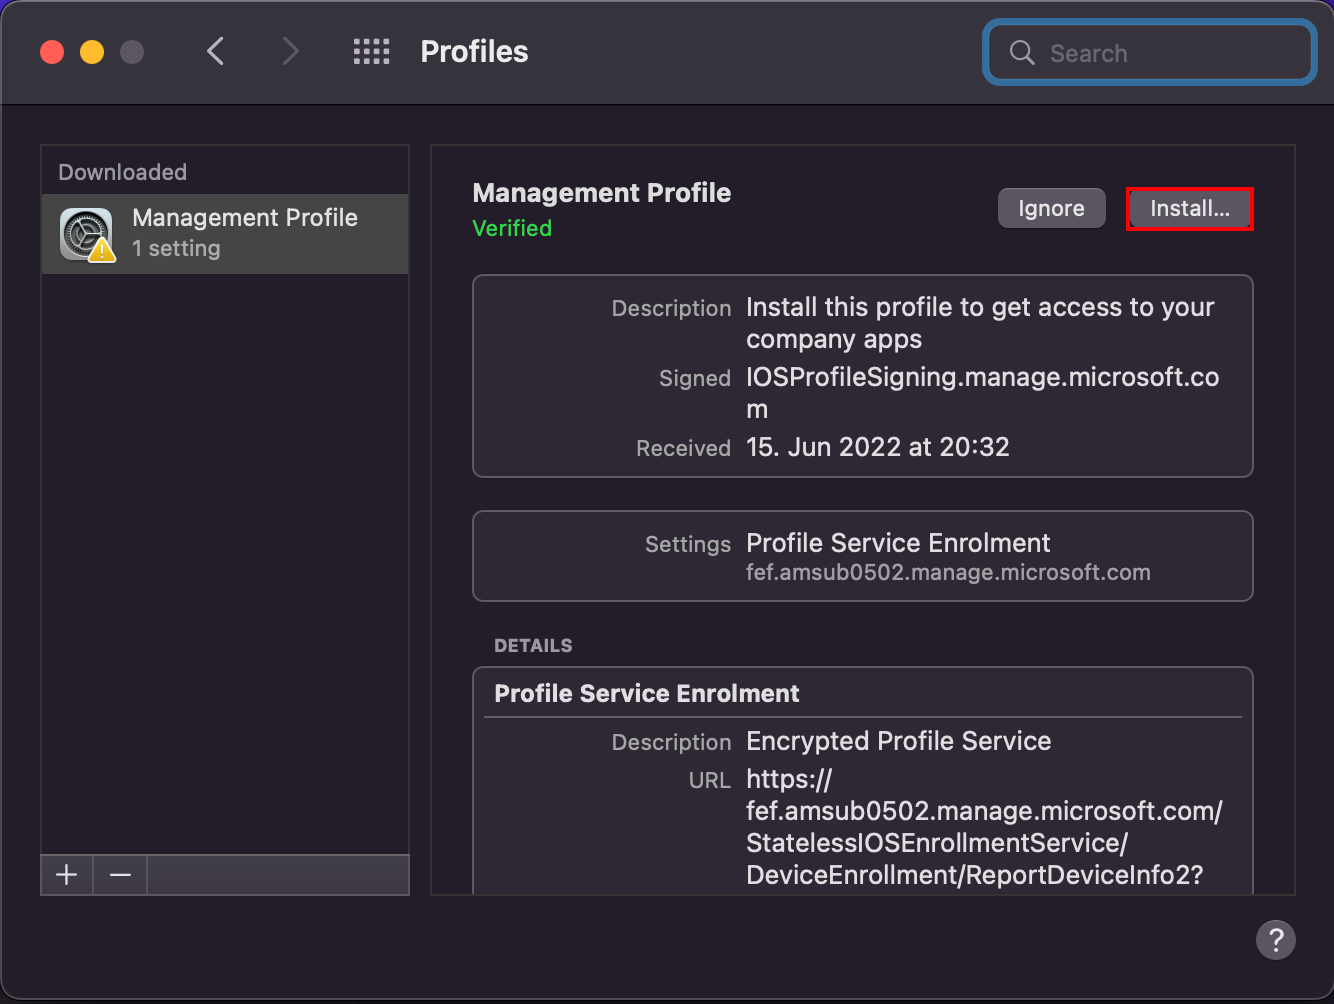Remove the profile with the minus button

[120, 875]
